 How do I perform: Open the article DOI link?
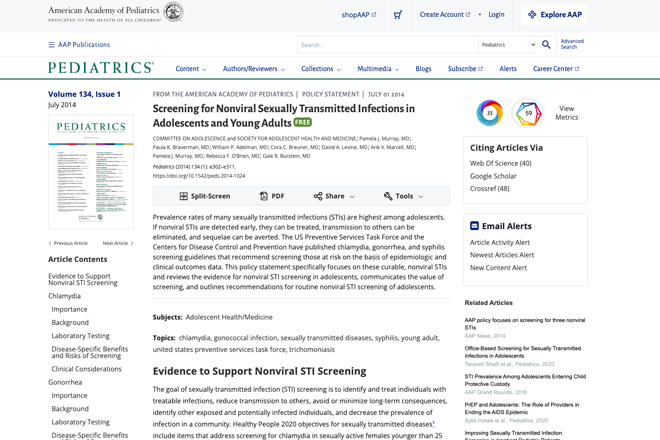(x=199, y=176)
